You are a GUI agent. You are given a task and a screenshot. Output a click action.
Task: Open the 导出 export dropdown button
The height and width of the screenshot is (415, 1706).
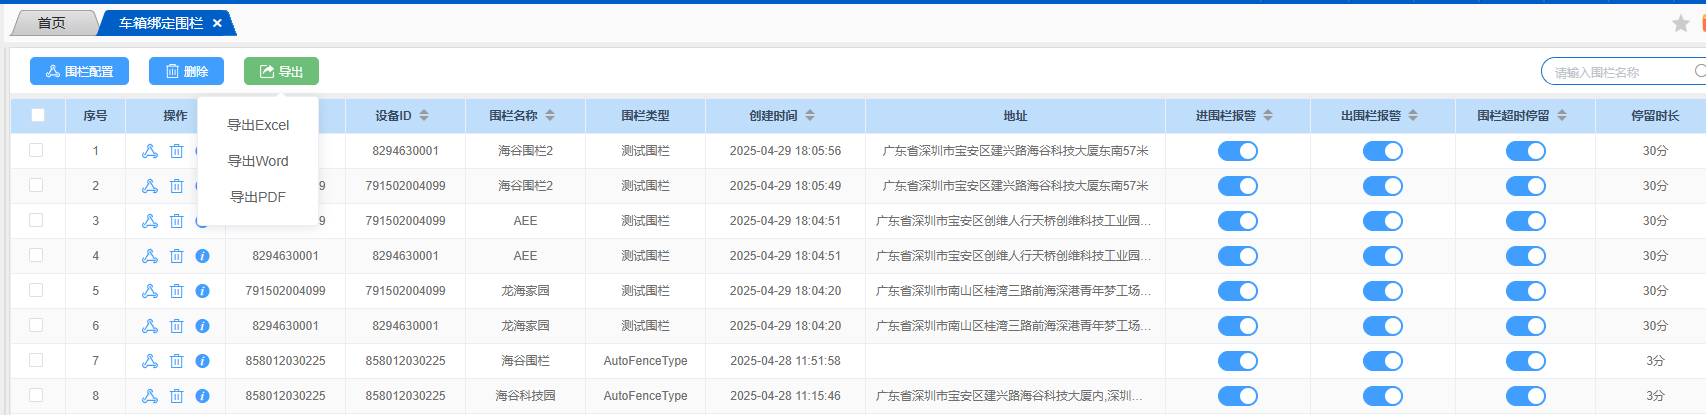281,71
